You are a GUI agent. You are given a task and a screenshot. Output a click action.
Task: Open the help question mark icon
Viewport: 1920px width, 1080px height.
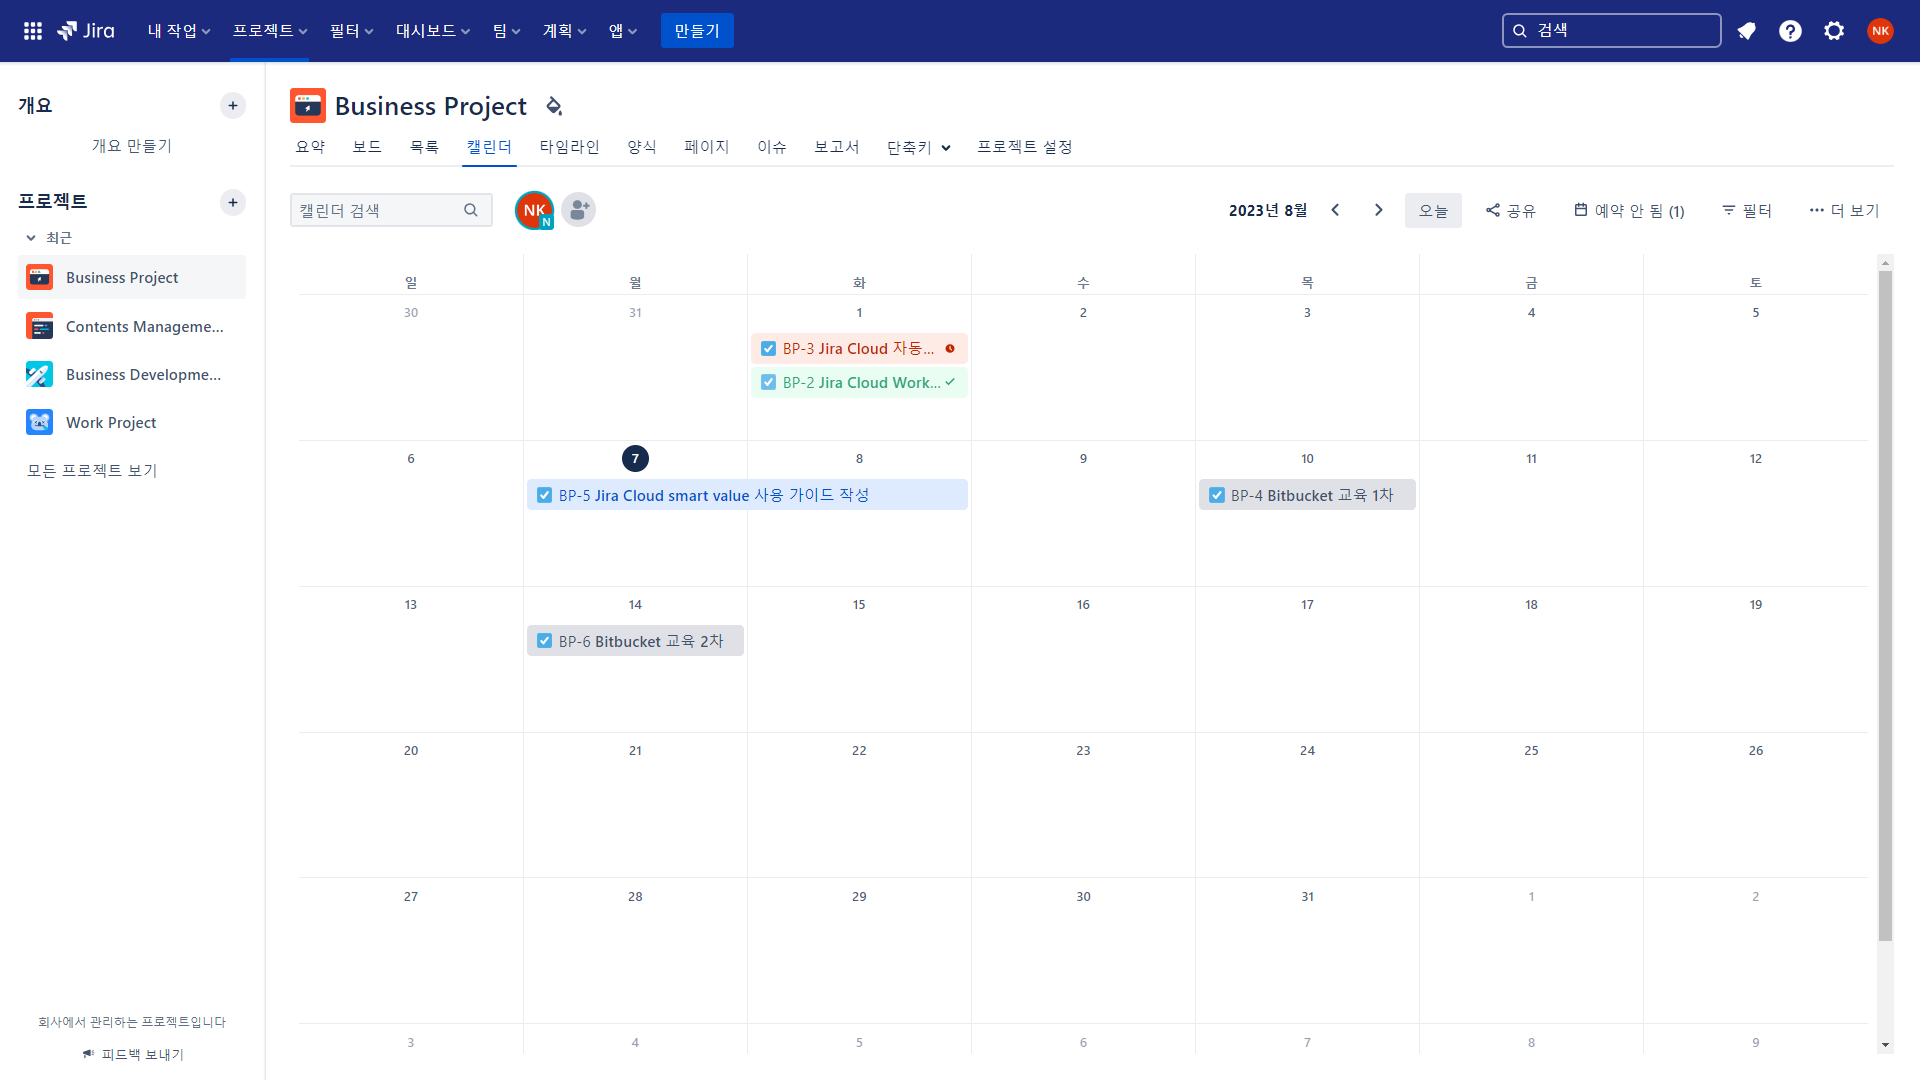[x=1790, y=31]
